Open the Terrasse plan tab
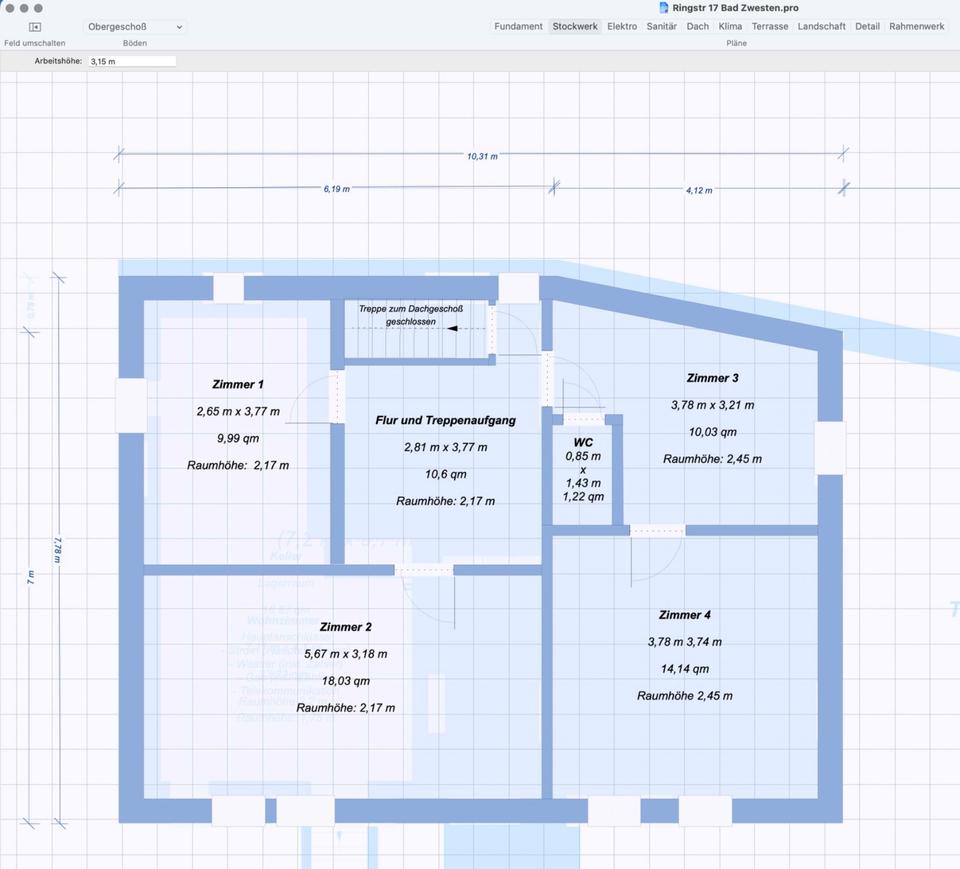Image resolution: width=960 pixels, height=869 pixels. (770, 27)
